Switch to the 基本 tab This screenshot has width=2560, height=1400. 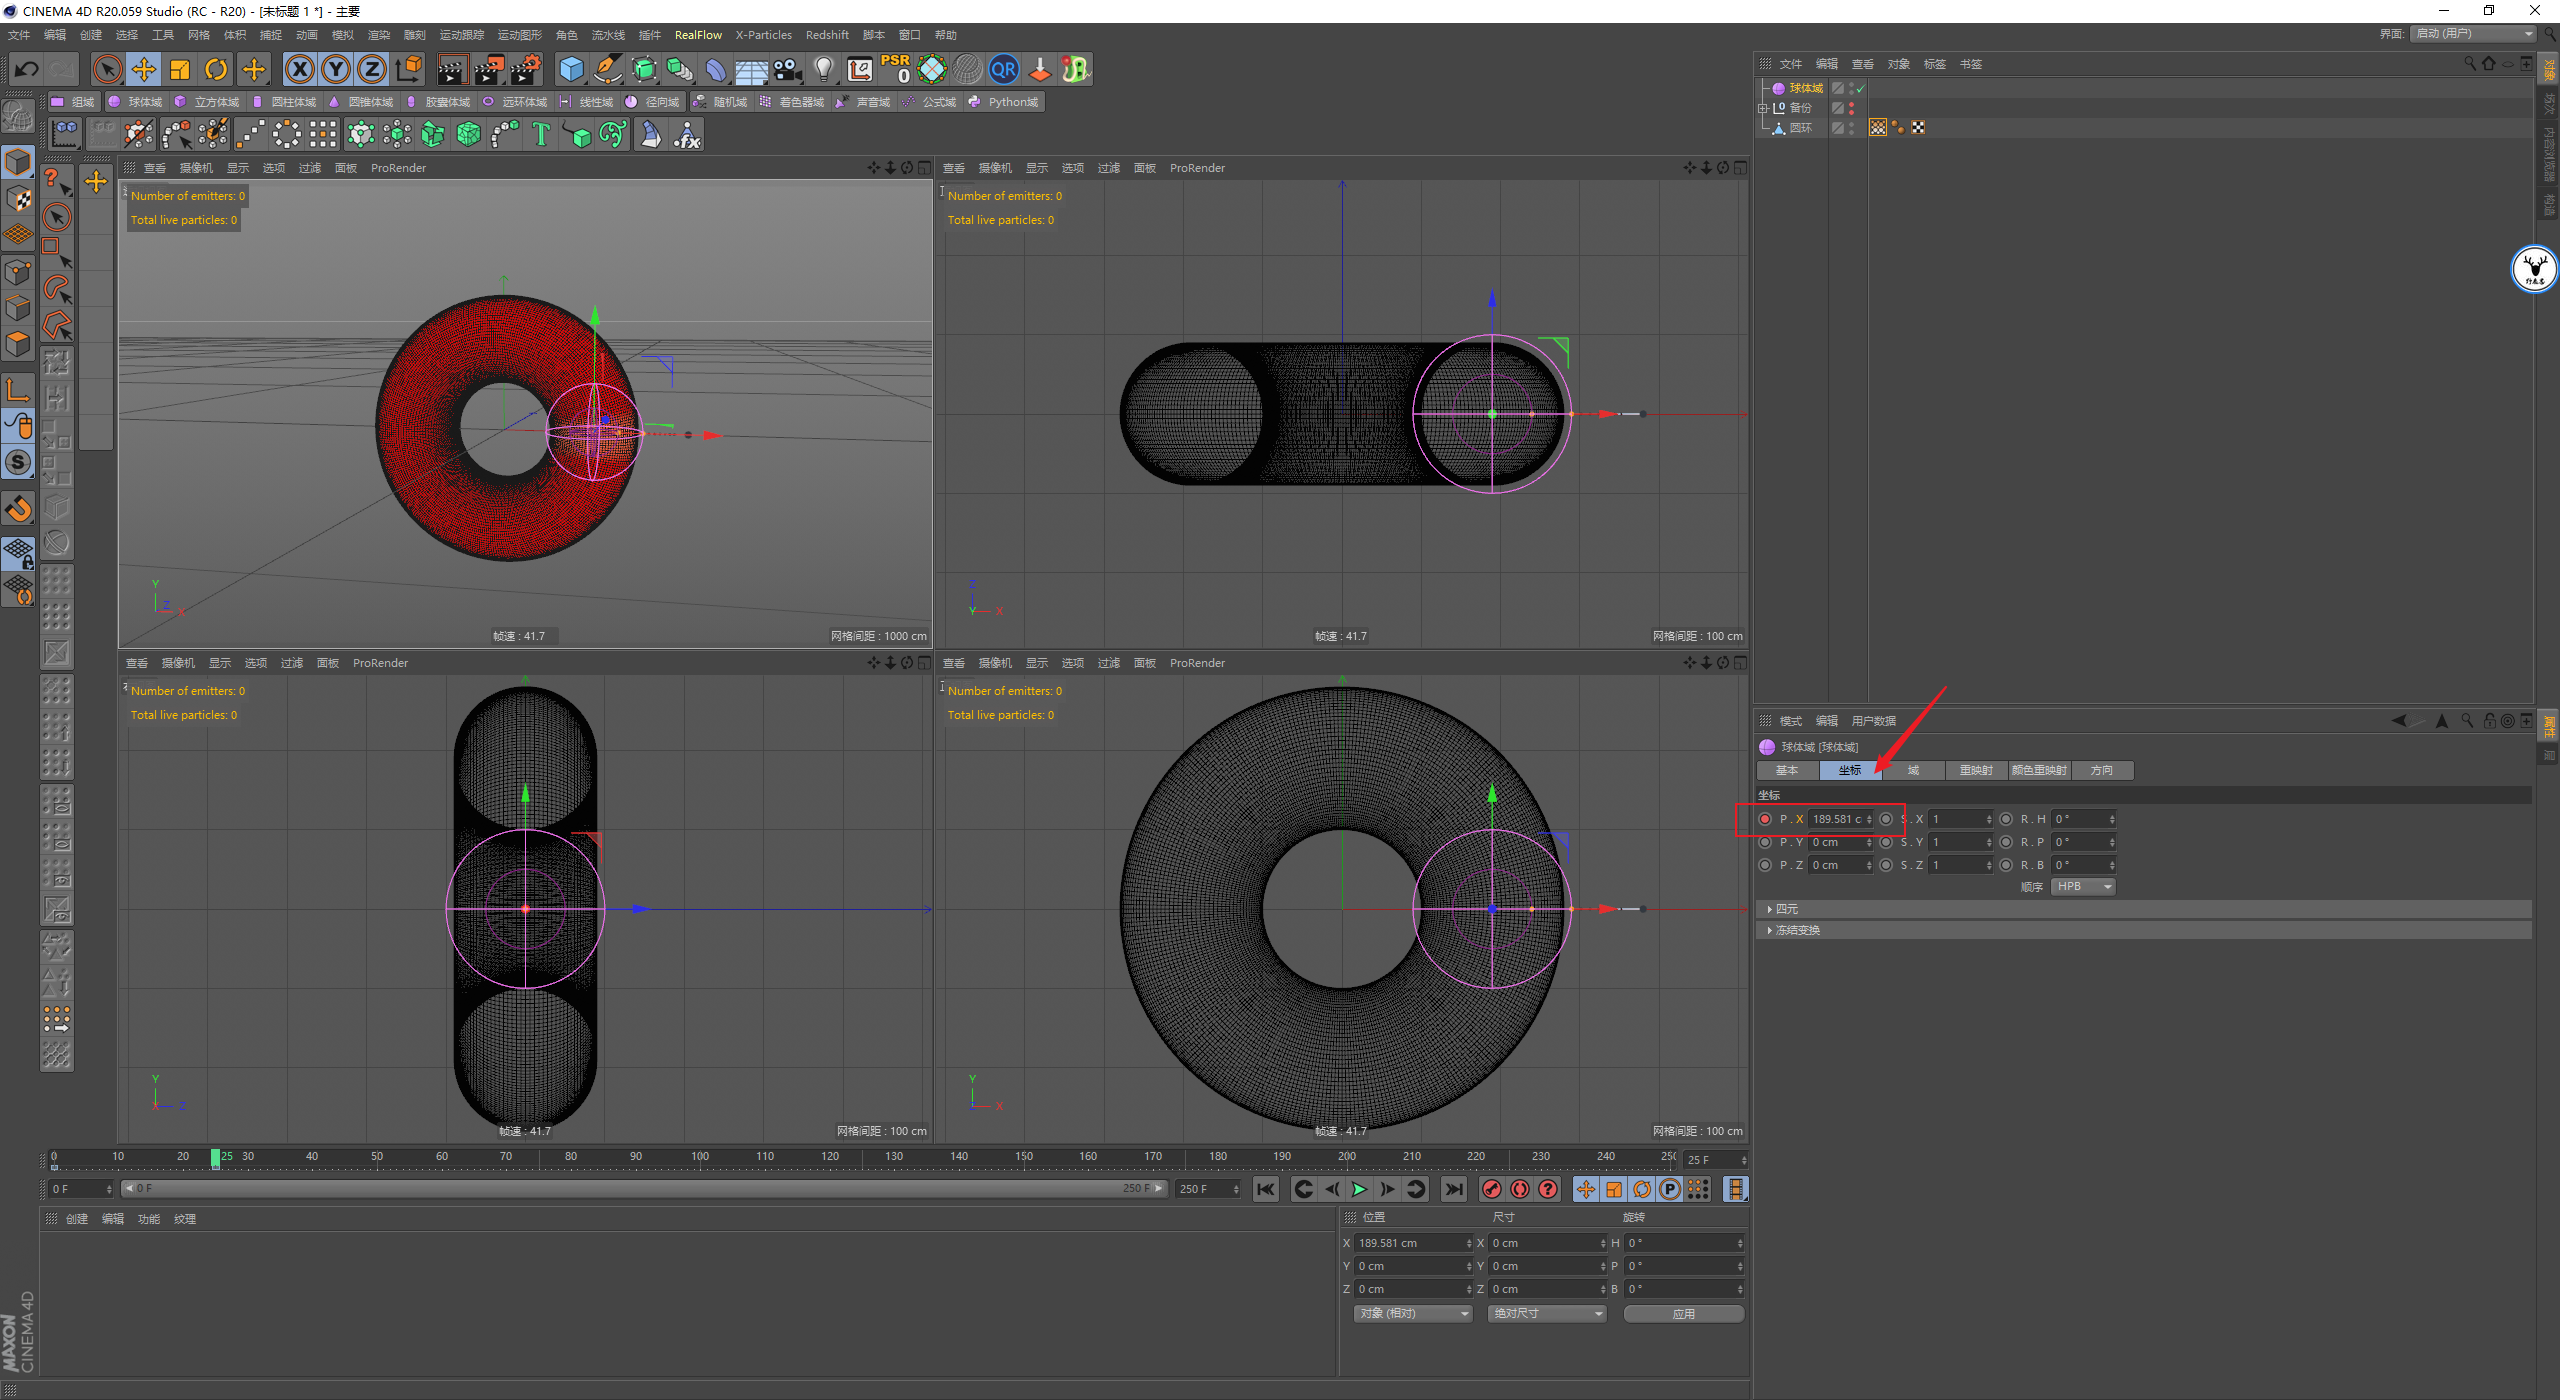[1787, 770]
